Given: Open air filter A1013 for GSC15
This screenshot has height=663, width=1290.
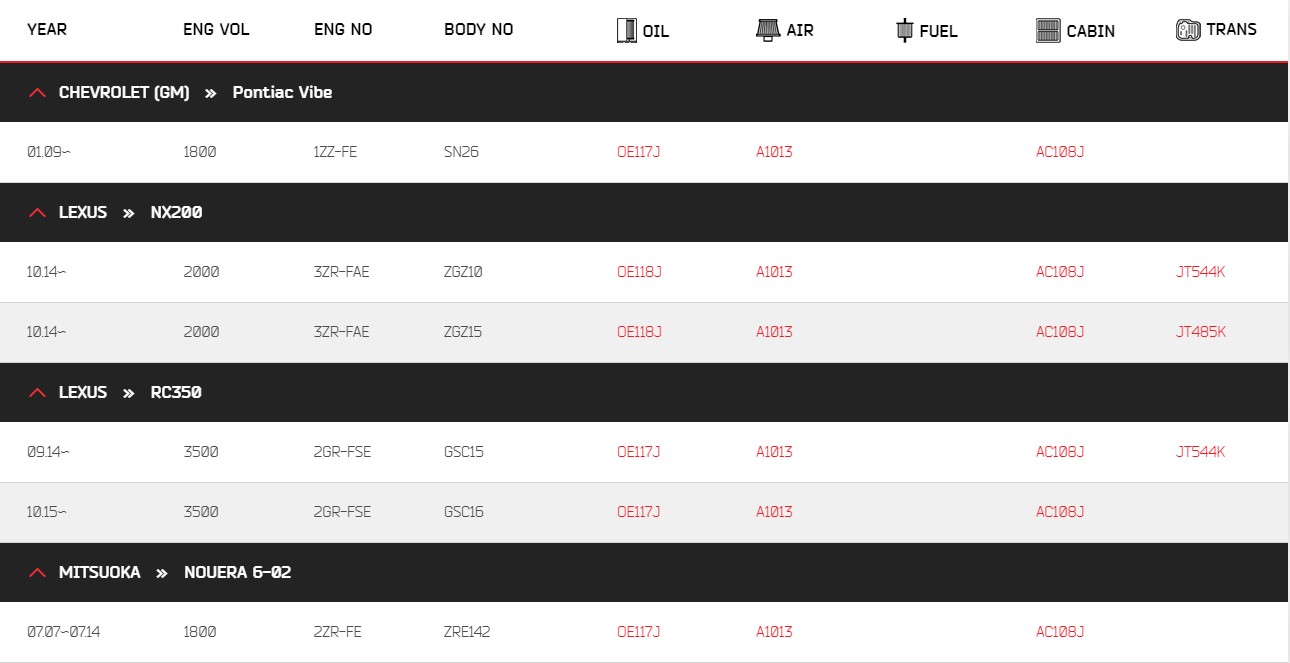Looking at the screenshot, I should point(774,452).
